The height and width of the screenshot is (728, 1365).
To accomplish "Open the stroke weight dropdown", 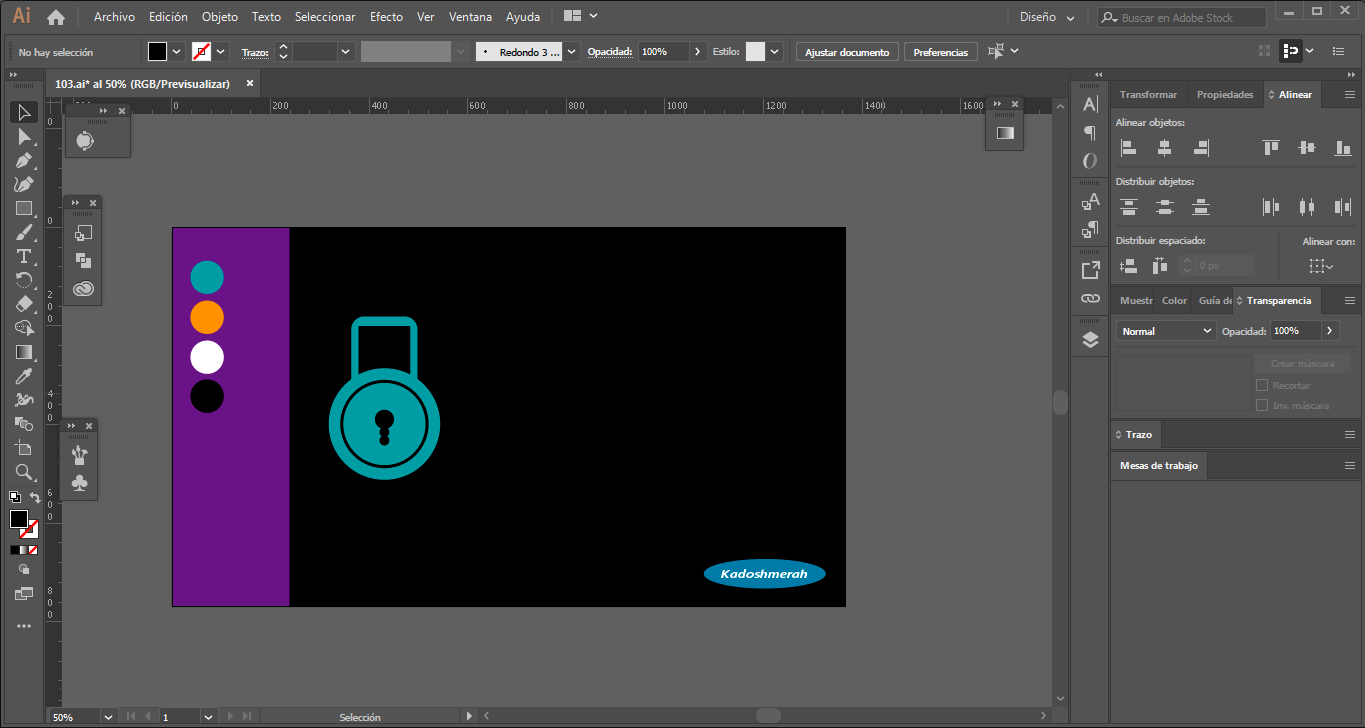I will pyautogui.click(x=346, y=51).
